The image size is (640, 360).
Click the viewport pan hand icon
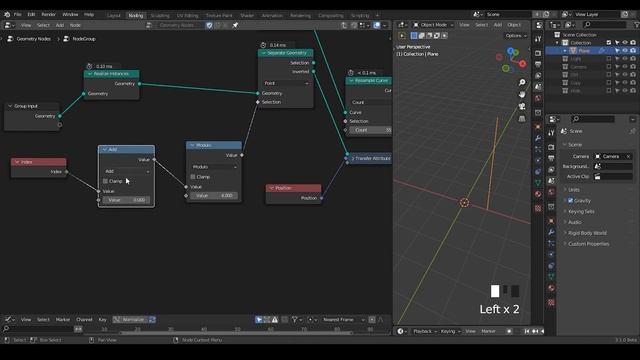point(522,94)
